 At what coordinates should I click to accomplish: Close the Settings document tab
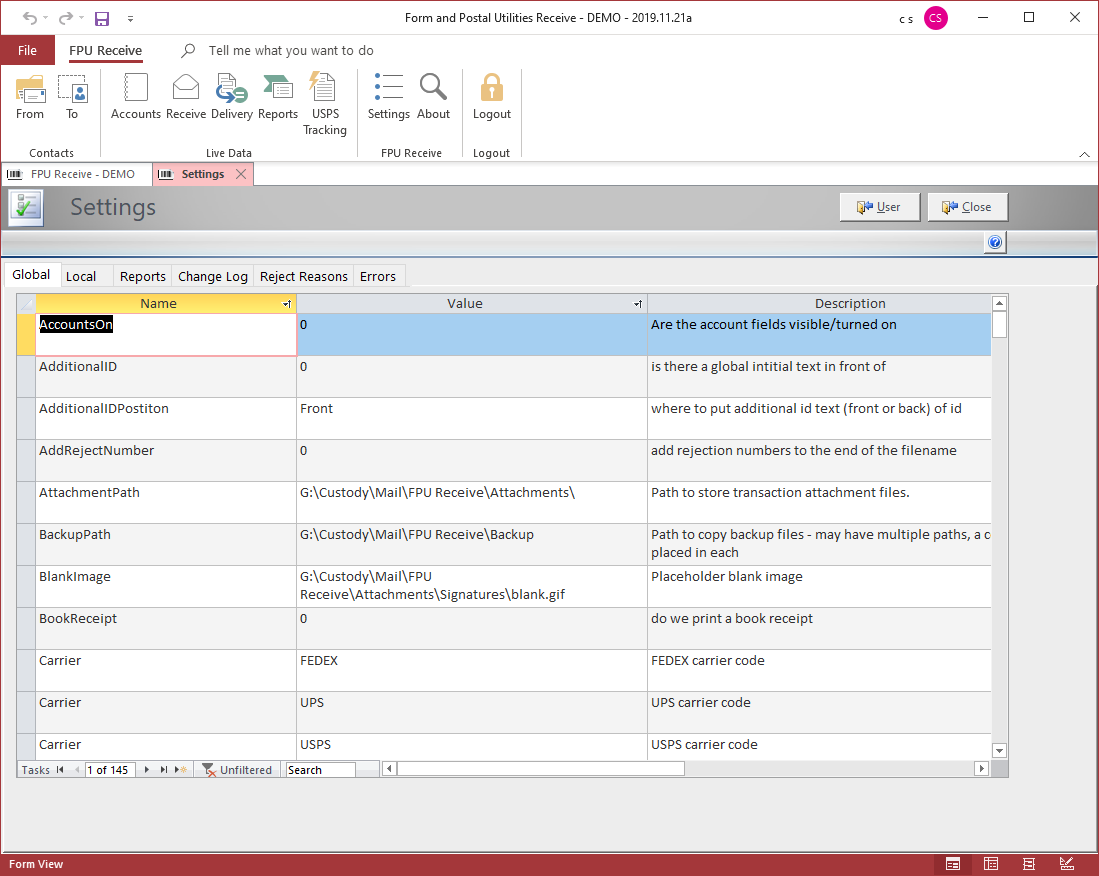tap(240, 174)
